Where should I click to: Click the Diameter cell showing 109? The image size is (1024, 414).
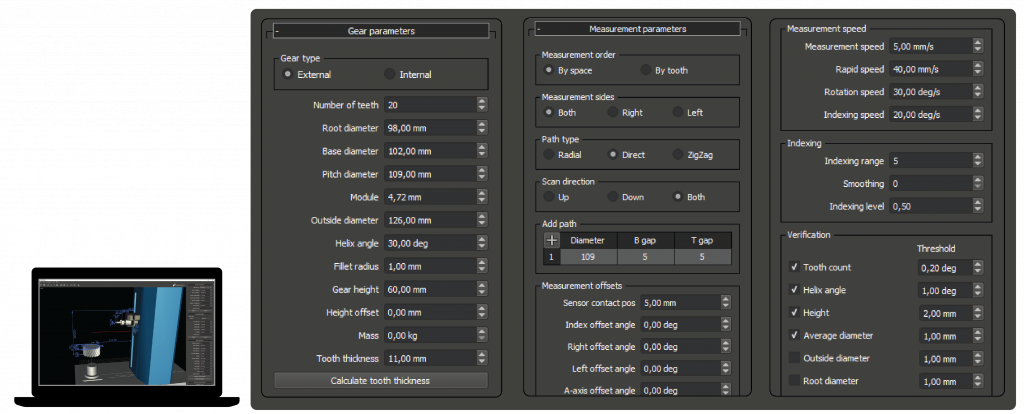click(x=587, y=257)
